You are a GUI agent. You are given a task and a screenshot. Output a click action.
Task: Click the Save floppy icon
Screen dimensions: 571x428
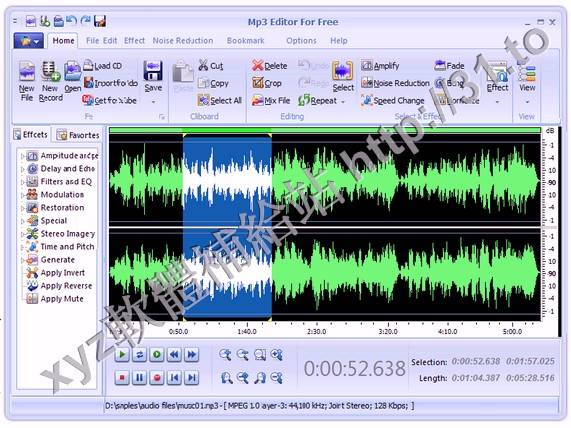pos(153,71)
